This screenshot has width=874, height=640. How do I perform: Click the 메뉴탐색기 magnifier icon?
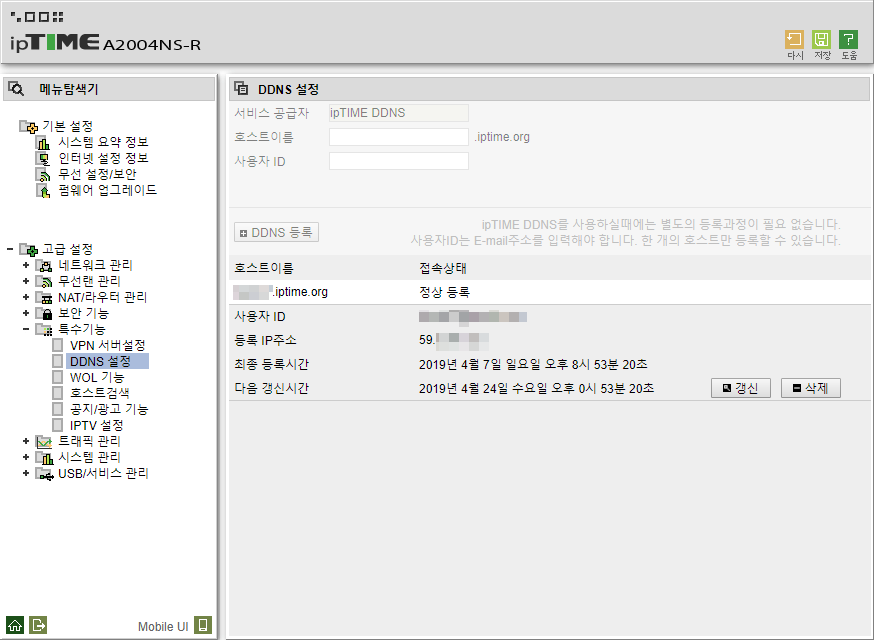[x=16, y=89]
